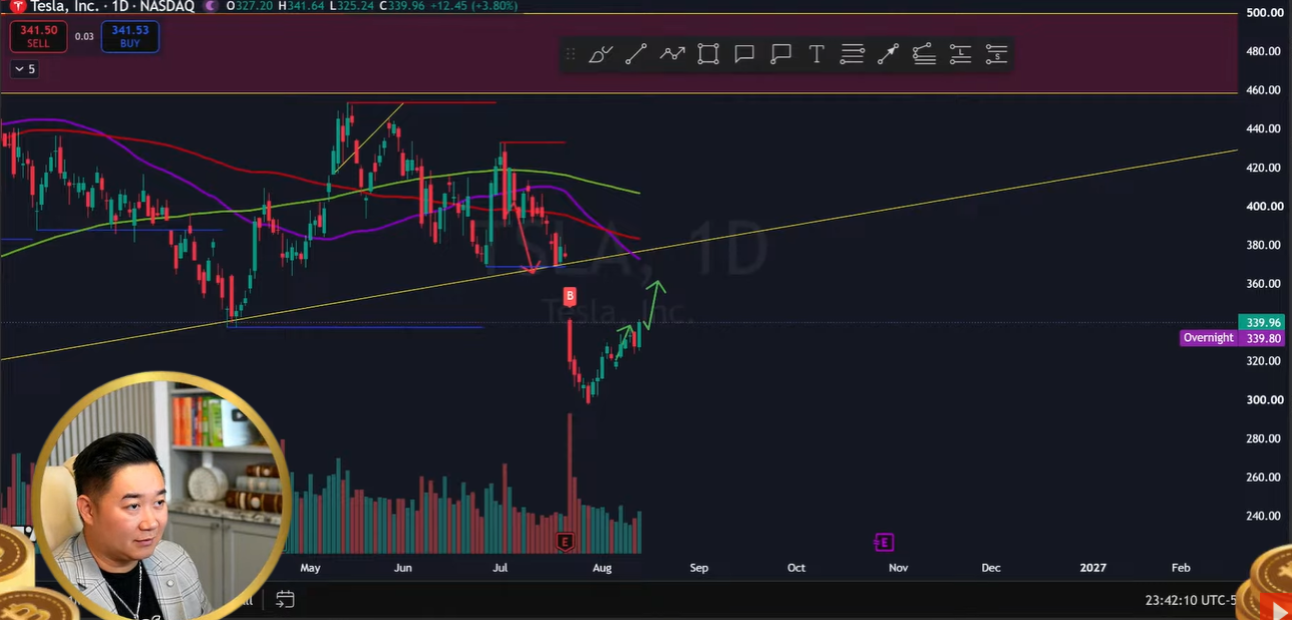Click the 341.50 SELL button
Image resolution: width=1292 pixels, height=620 pixels.
pyautogui.click(x=39, y=37)
